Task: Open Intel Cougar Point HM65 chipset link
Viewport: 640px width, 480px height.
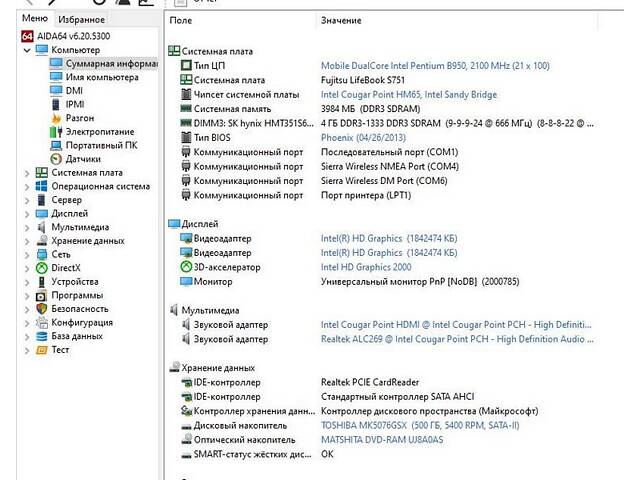Action: [x=409, y=95]
